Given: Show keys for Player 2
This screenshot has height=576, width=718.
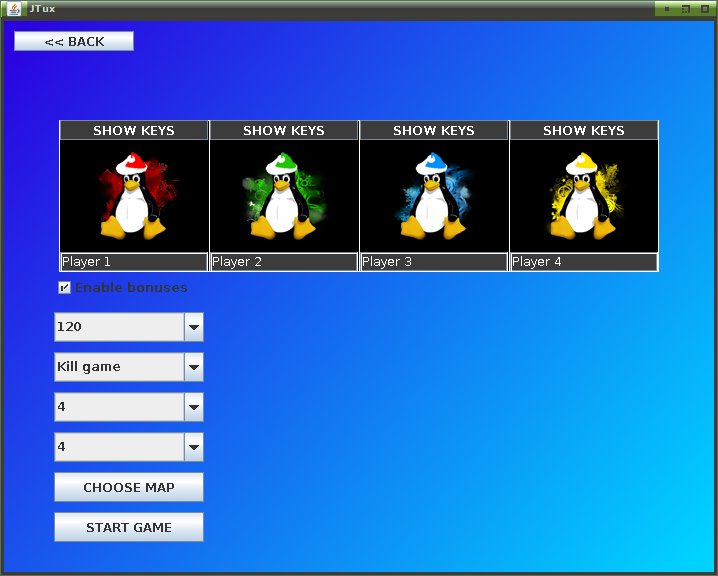Looking at the screenshot, I should 283,130.
